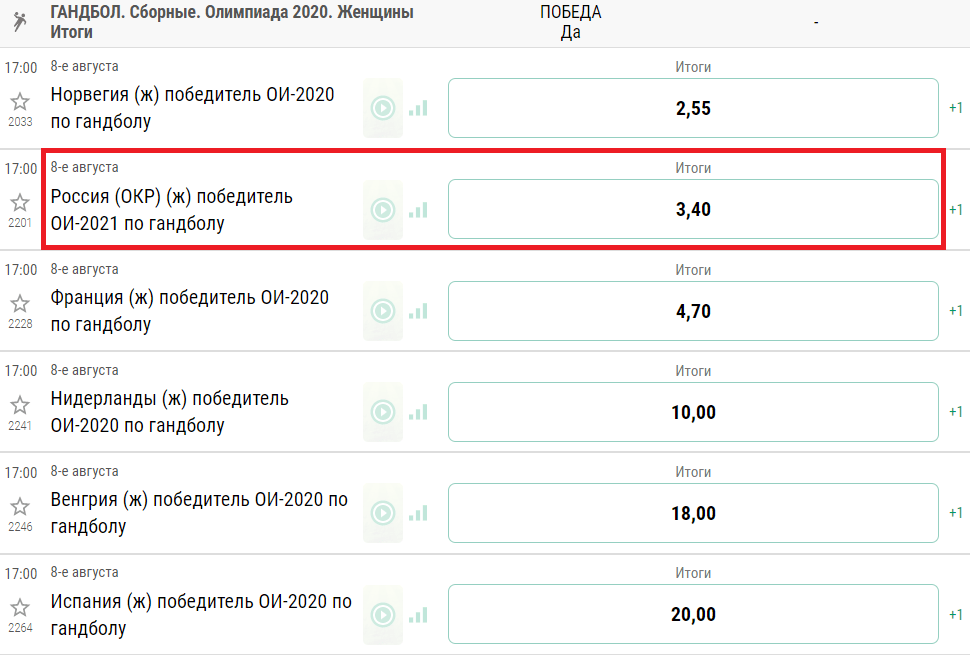Expand +1 more markets for Испания
Image resolution: width=970 pixels, height=655 pixels.
(956, 615)
